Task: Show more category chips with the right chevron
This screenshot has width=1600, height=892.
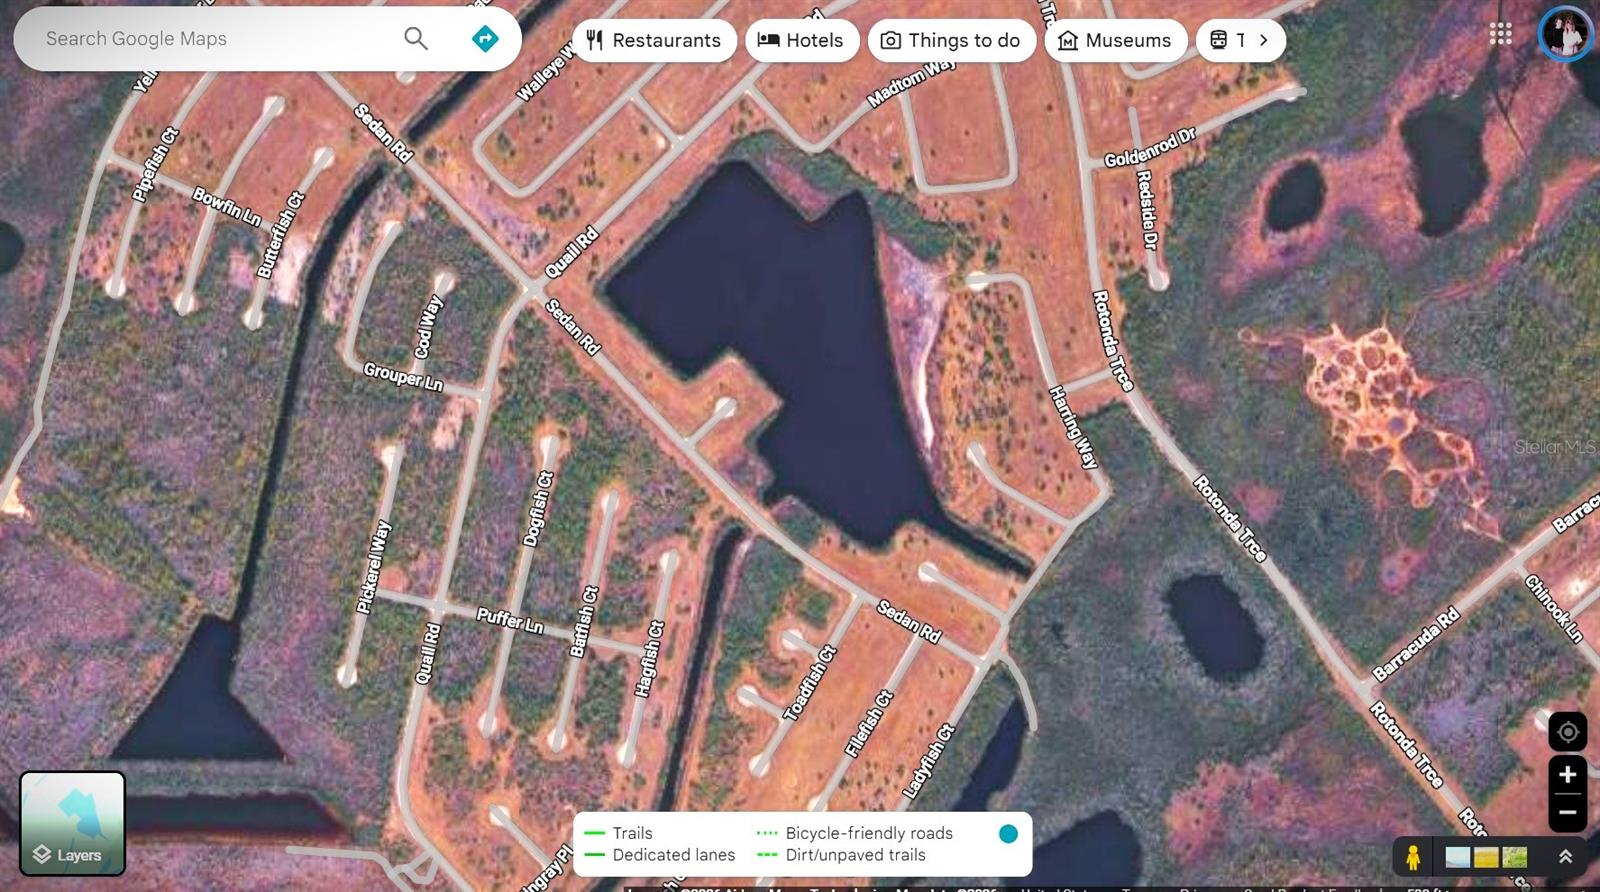Action: point(1264,40)
